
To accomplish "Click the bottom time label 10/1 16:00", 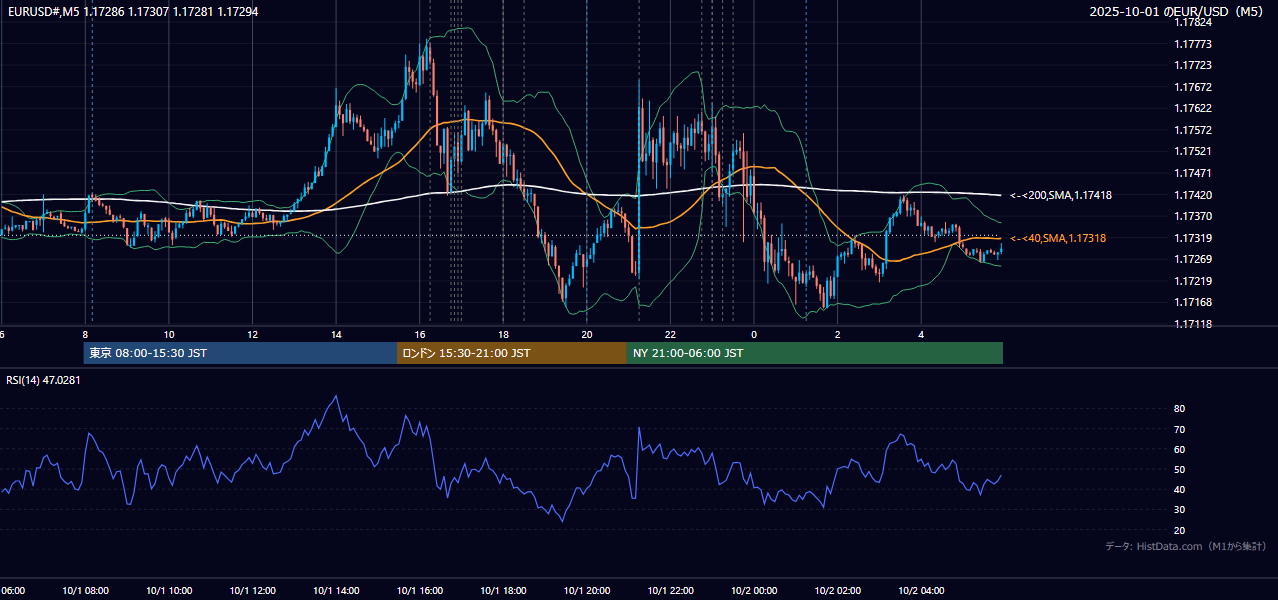I will coord(420,591).
